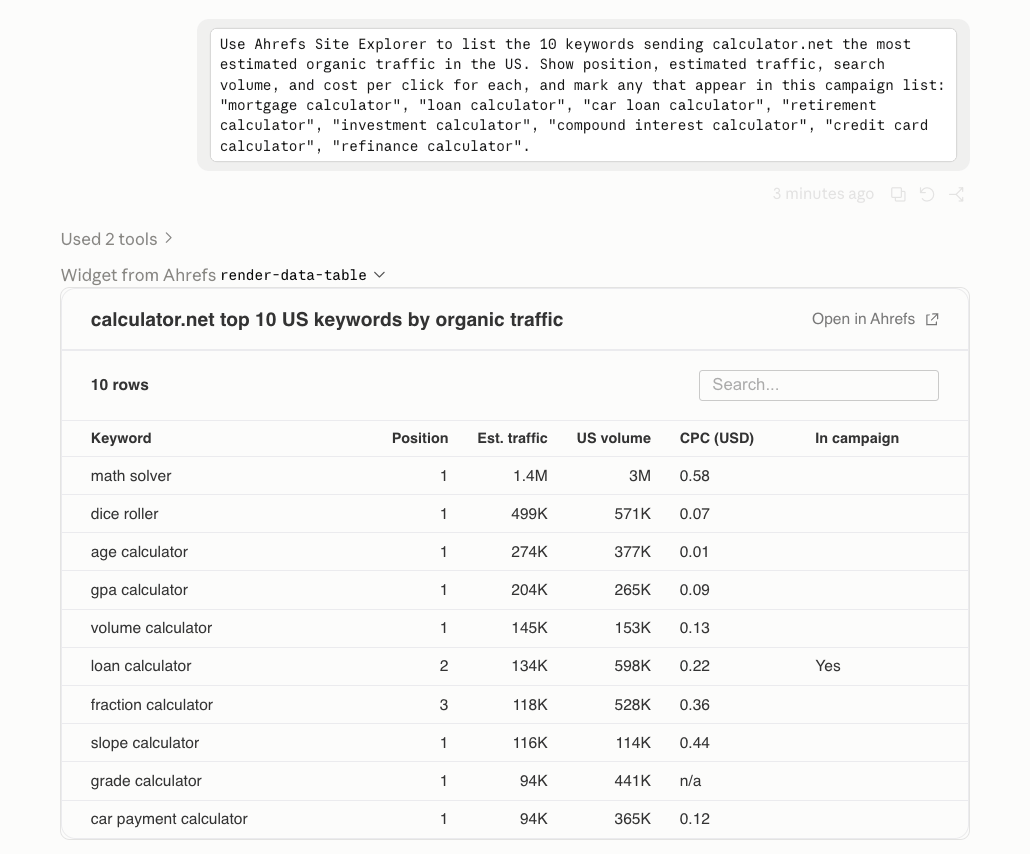Open in Ahrefs link

[x=875, y=319]
